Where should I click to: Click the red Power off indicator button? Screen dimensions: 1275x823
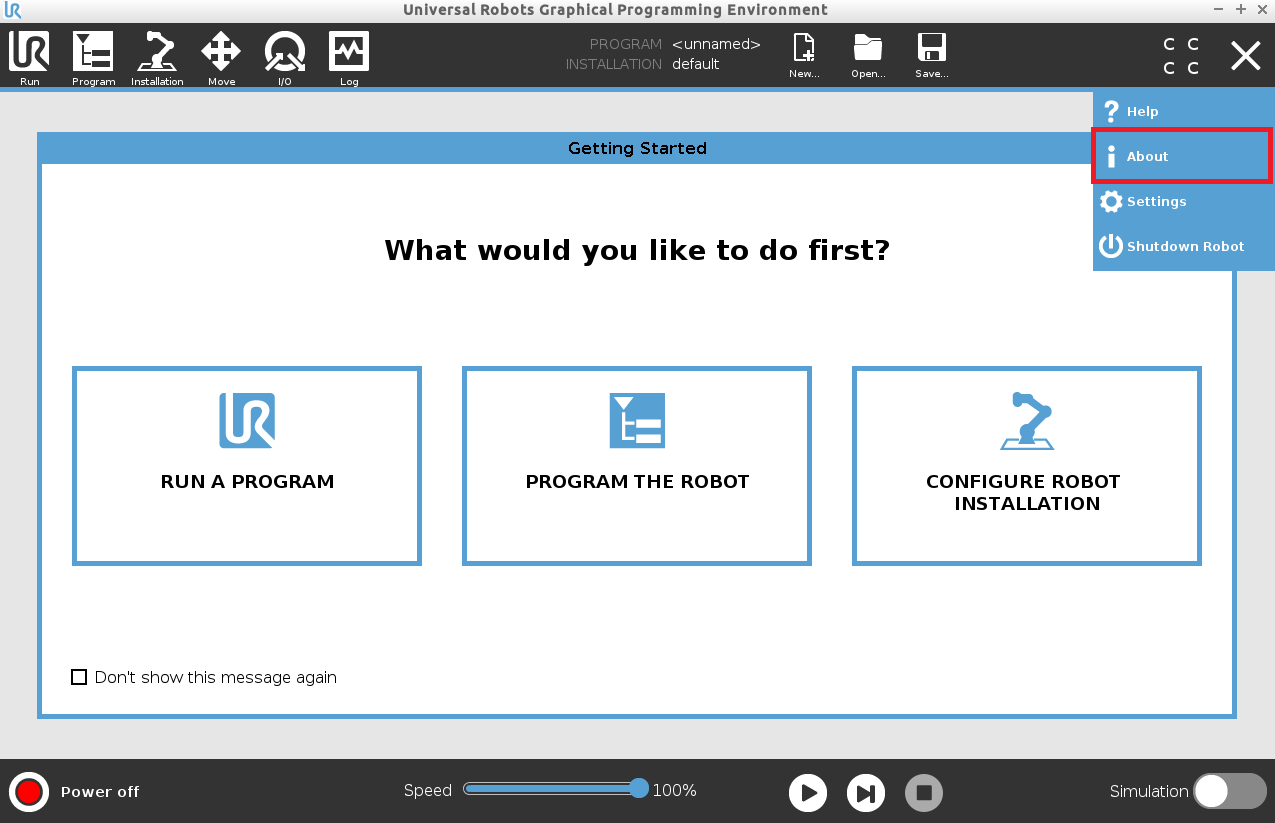coord(29,792)
